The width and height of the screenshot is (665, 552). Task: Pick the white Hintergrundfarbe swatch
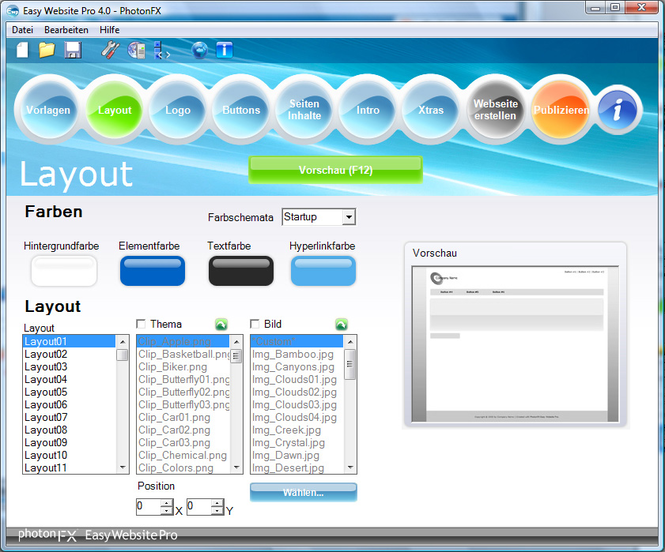tap(64, 270)
